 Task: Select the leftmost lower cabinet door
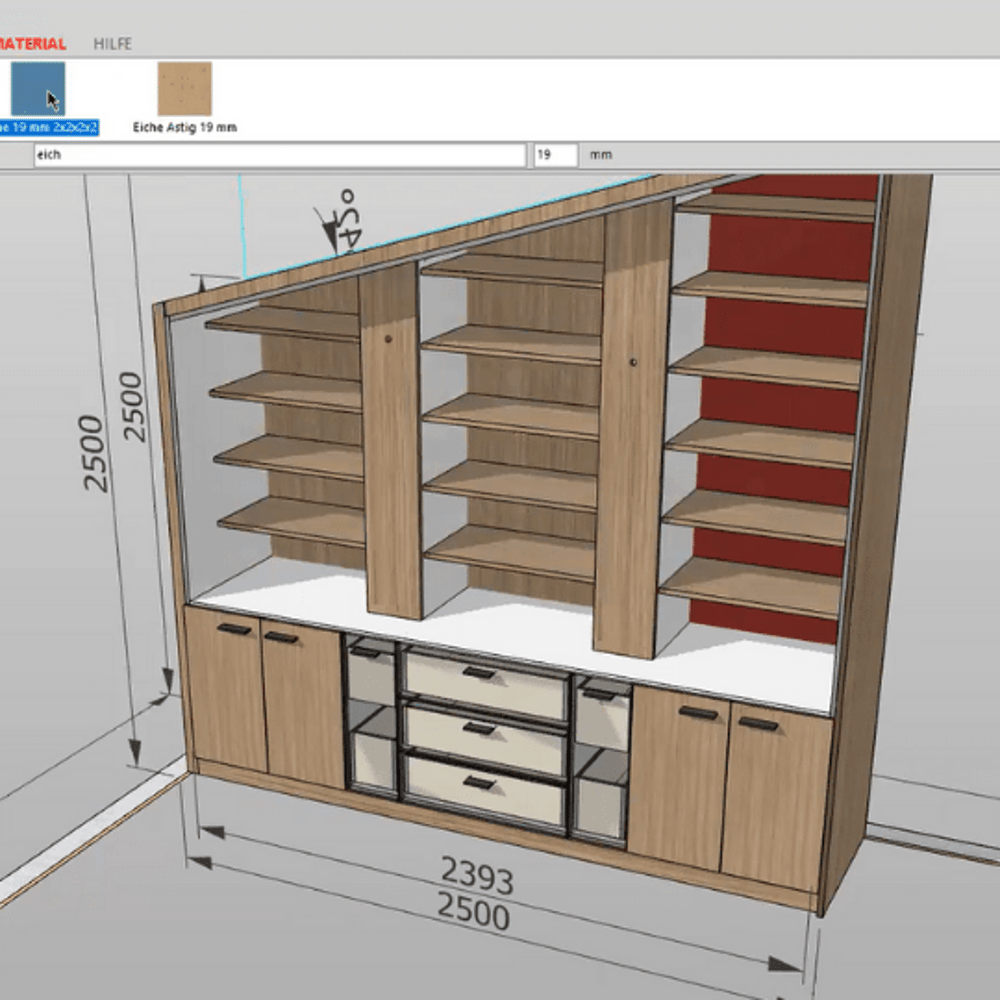tap(224, 689)
